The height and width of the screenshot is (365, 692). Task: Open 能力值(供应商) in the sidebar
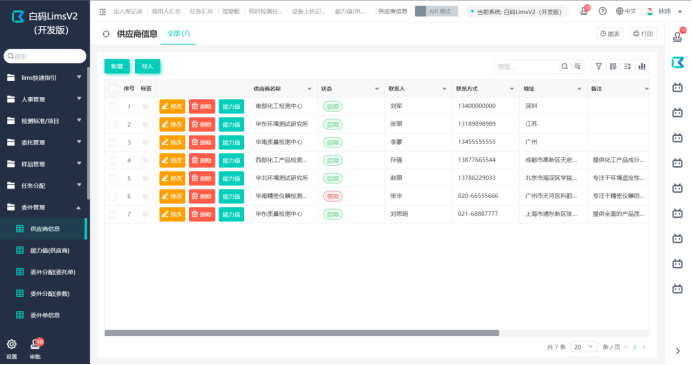tap(43, 251)
